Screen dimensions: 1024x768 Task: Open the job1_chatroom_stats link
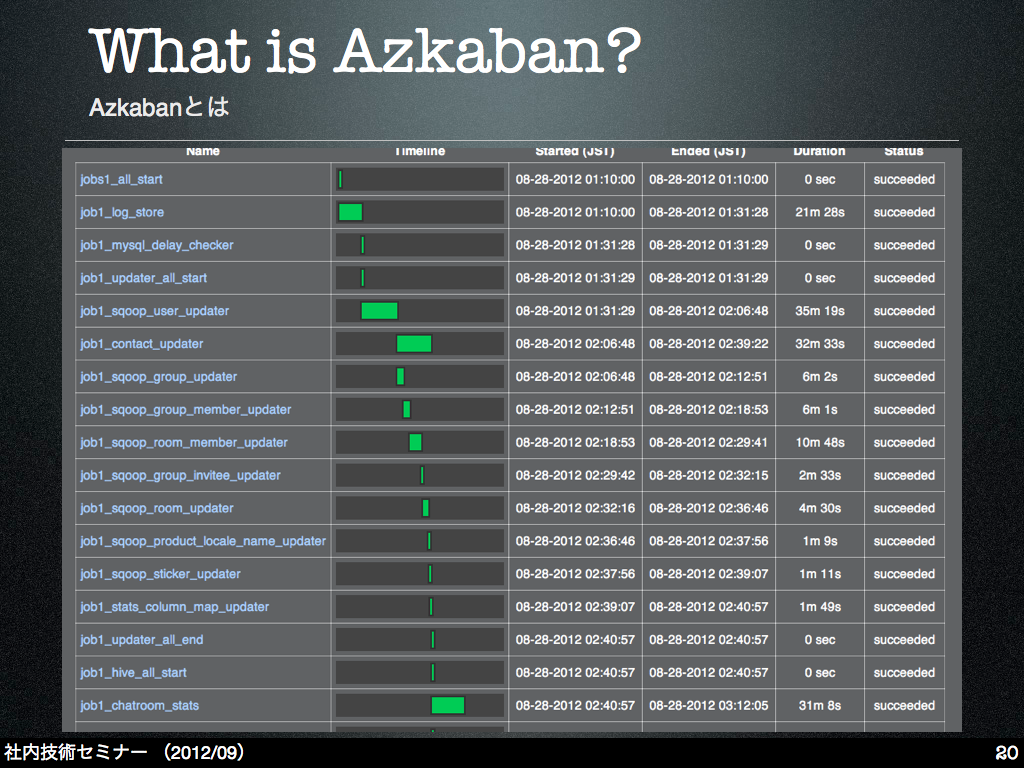point(140,705)
